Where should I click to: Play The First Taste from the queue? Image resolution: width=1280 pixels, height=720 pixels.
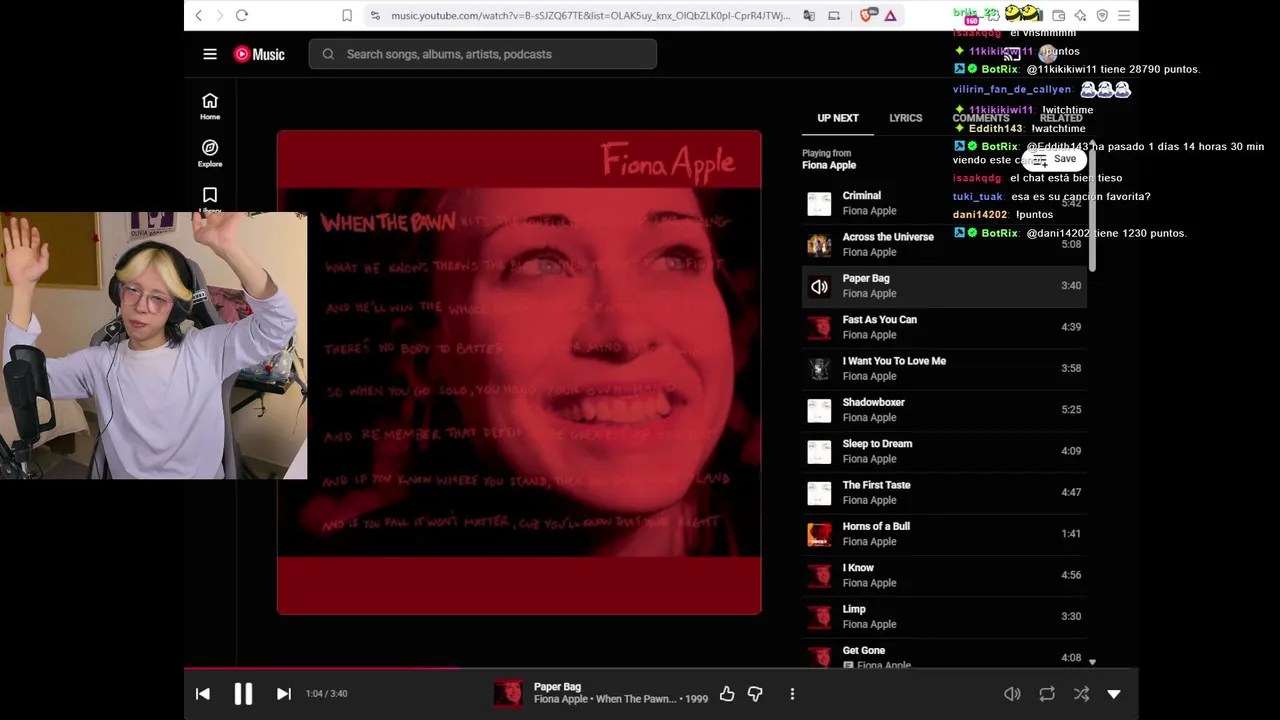[x=943, y=492]
